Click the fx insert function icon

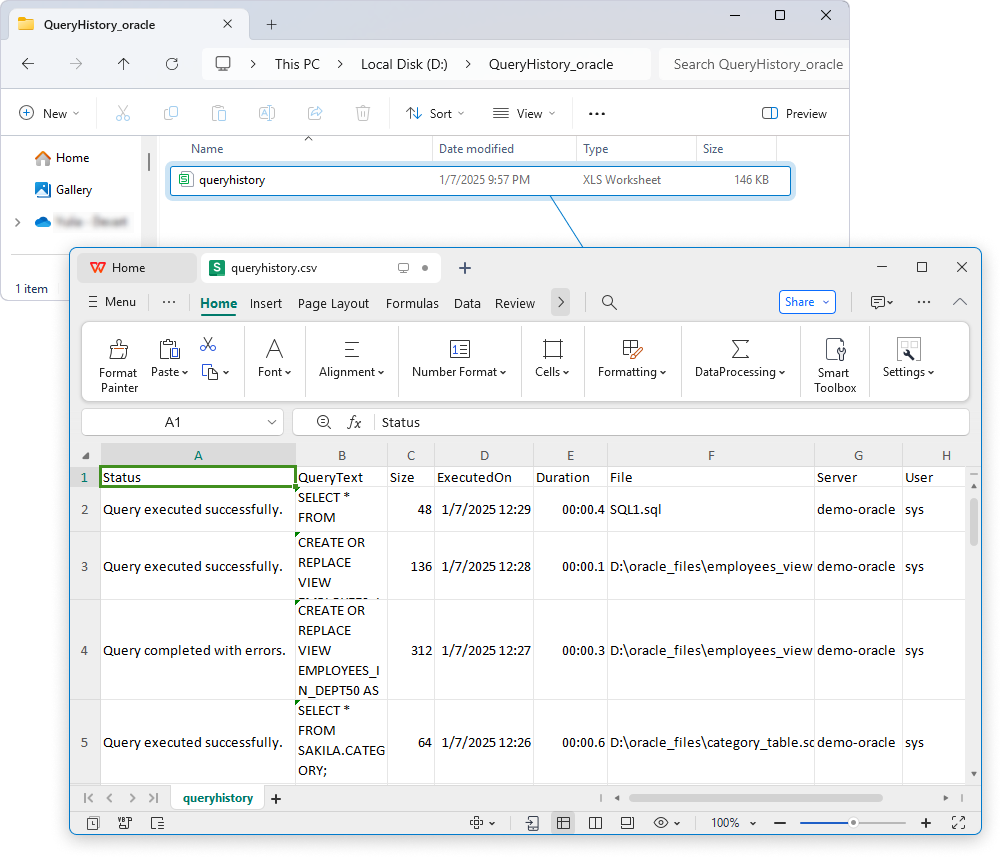[354, 422]
